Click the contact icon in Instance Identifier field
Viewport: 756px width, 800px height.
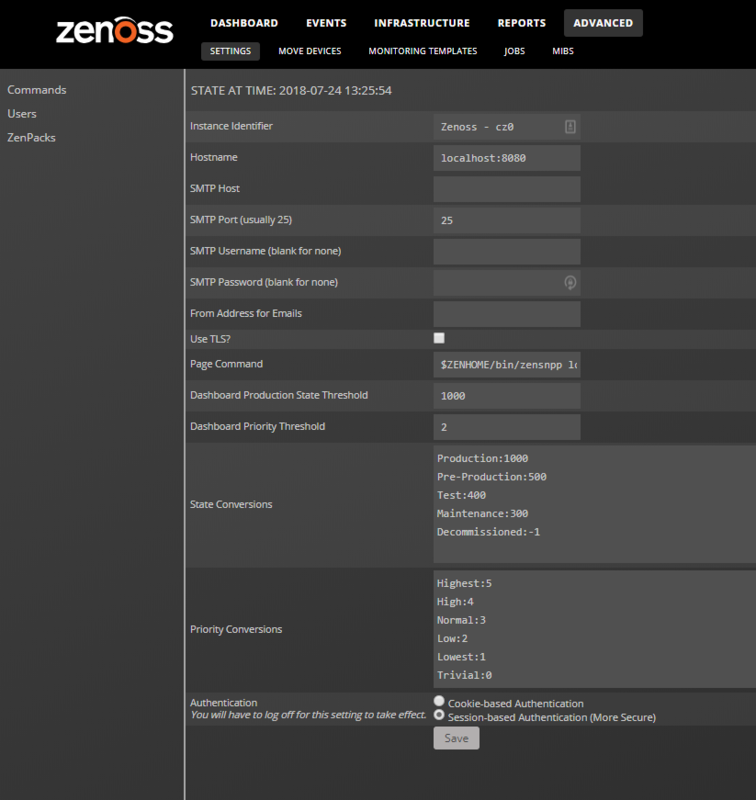[x=570, y=127]
